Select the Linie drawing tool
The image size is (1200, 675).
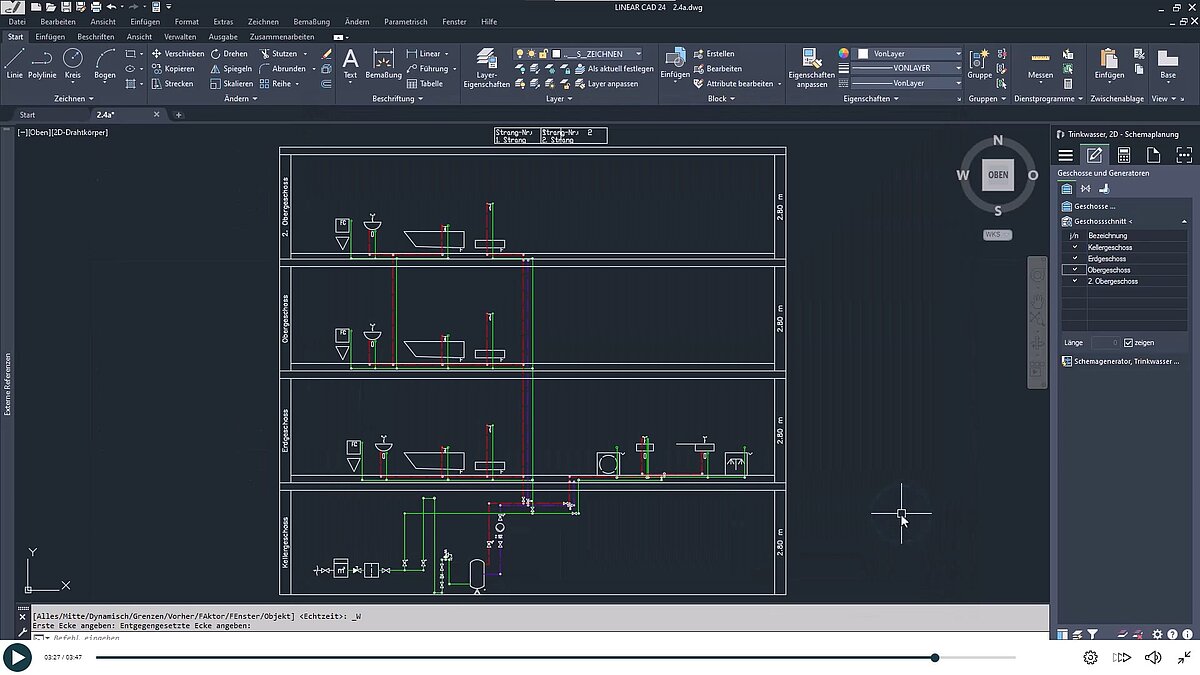[x=14, y=65]
